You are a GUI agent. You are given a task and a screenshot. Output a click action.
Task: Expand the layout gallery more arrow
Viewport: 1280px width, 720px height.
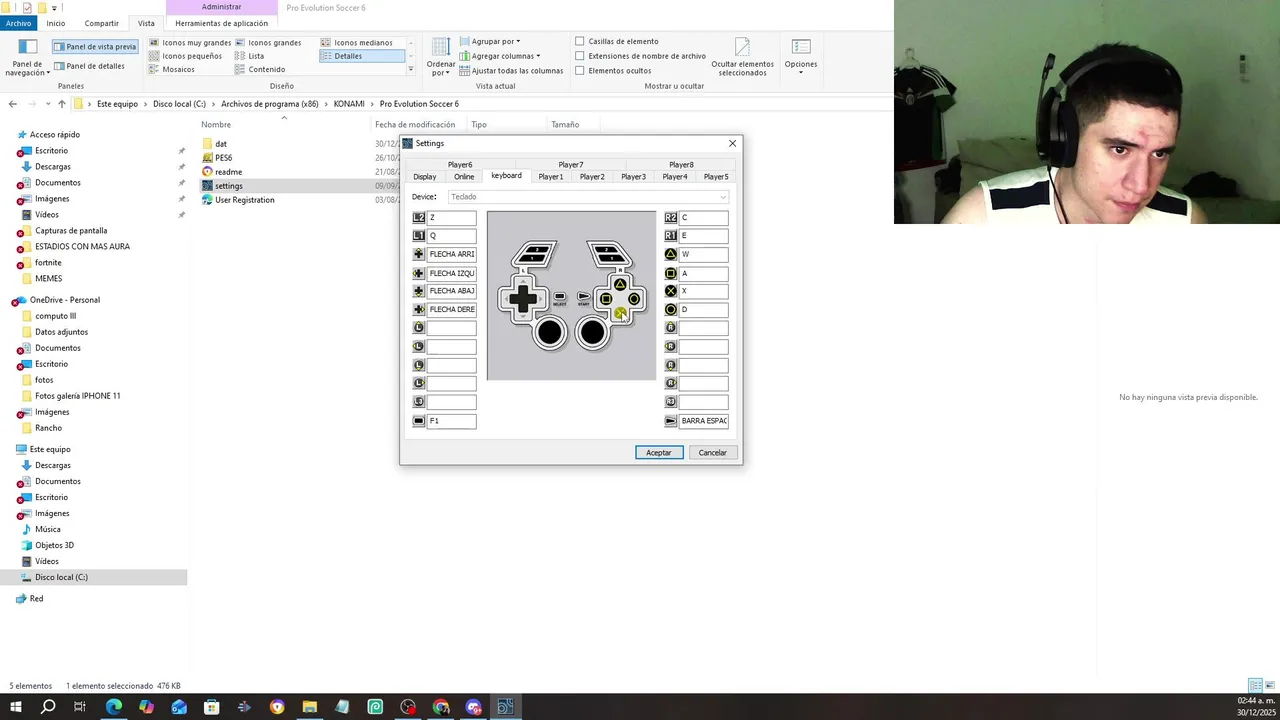coord(411,69)
